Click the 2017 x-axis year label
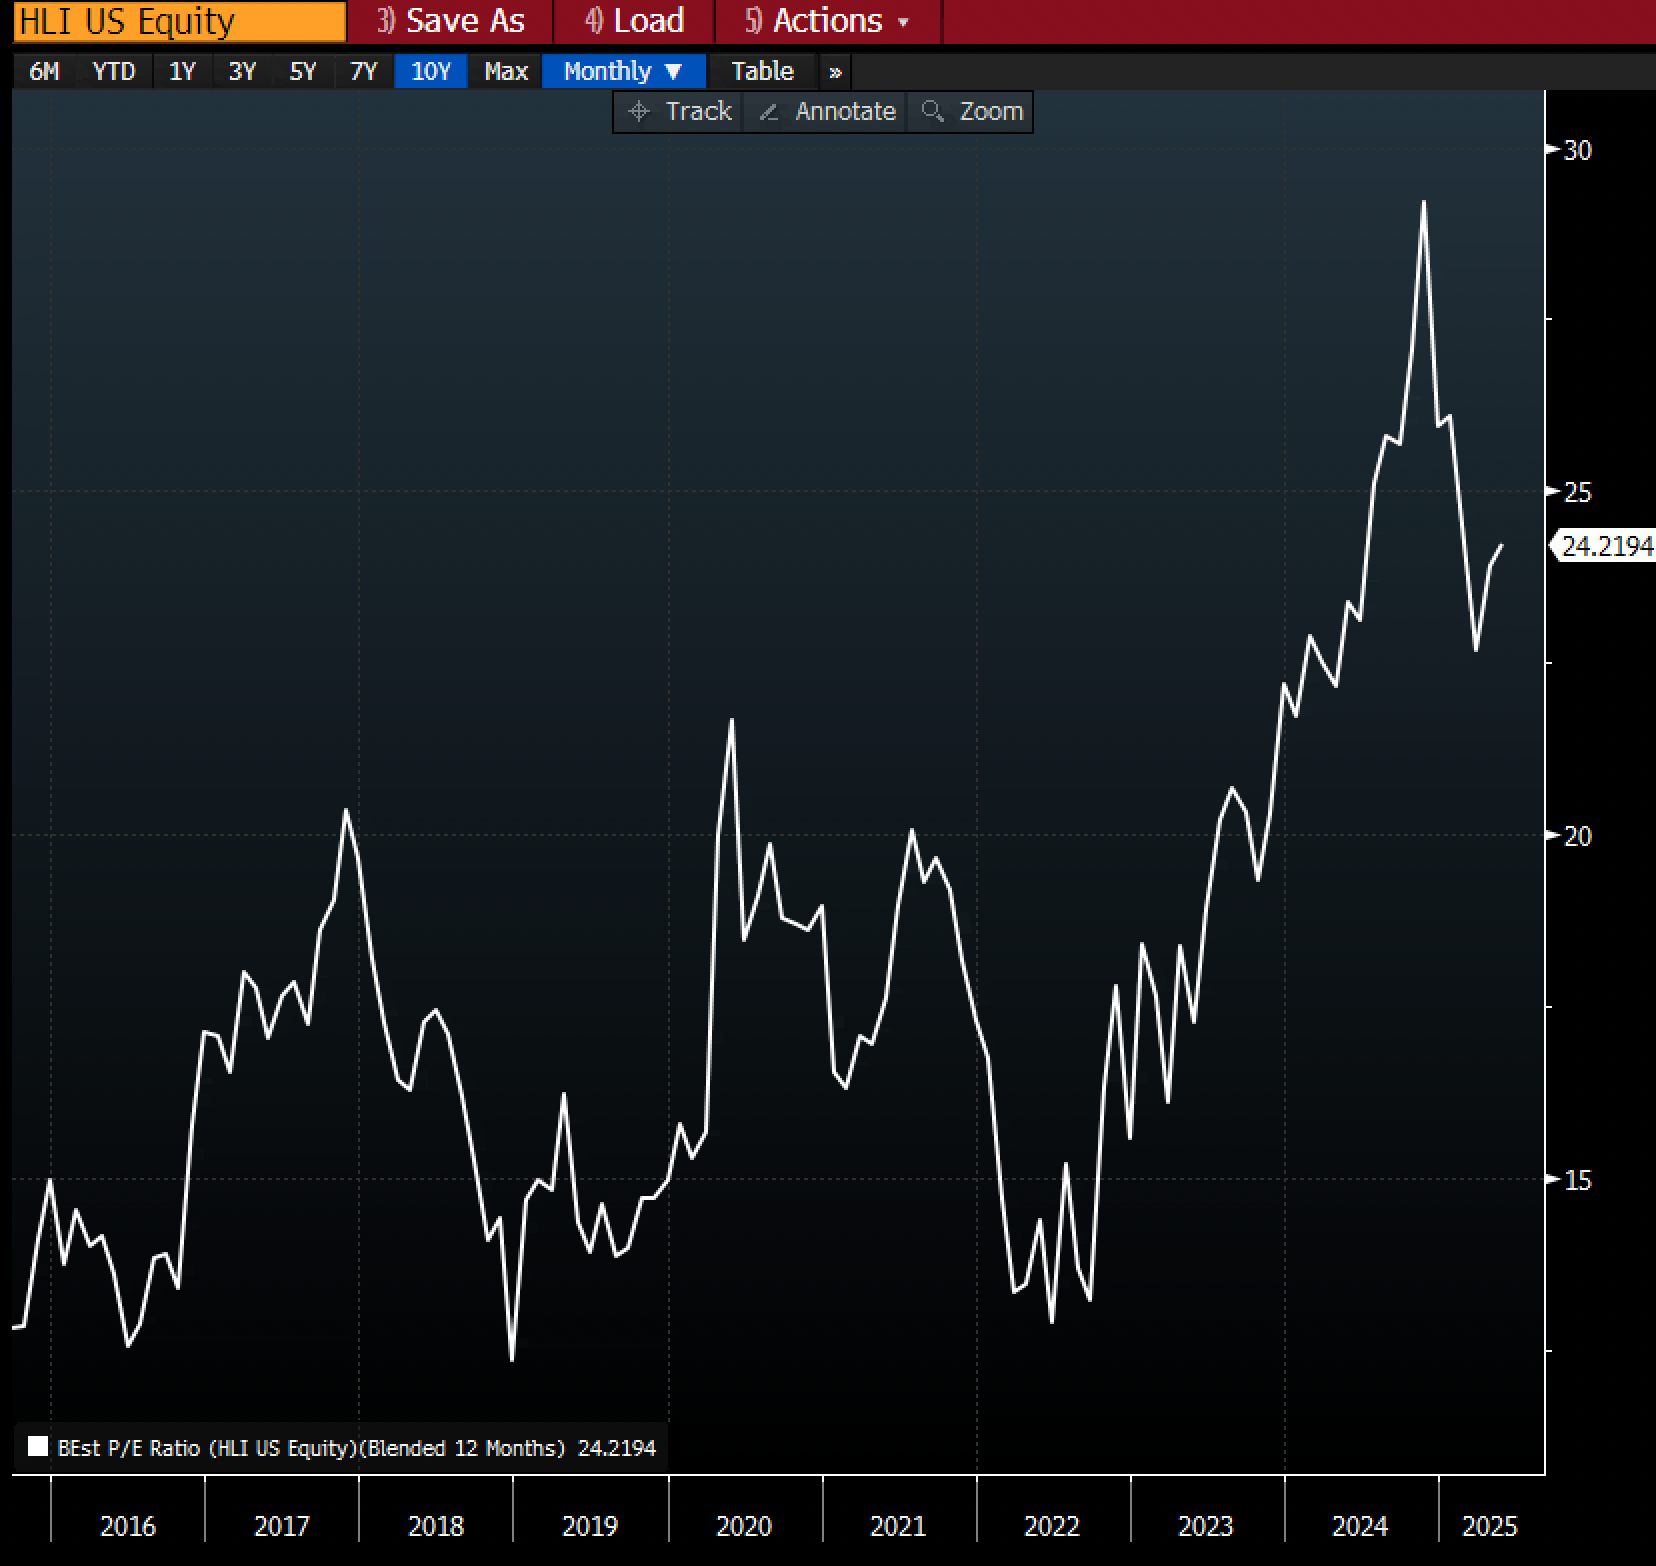Screen dimensions: 1656x1566 [x=282, y=1526]
